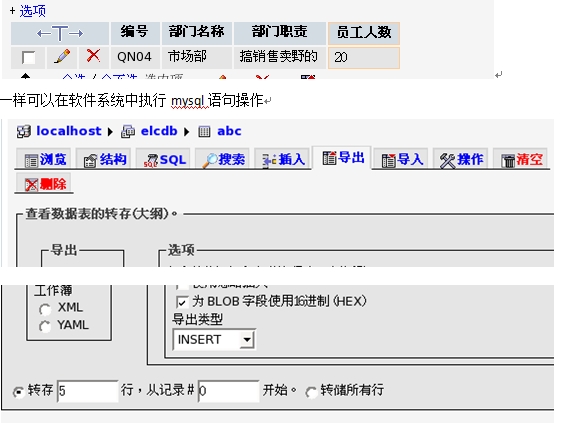This screenshot has width=569, height=423.
Task: Select the QN04 cell
Action: pyautogui.click(x=134, y=57)
